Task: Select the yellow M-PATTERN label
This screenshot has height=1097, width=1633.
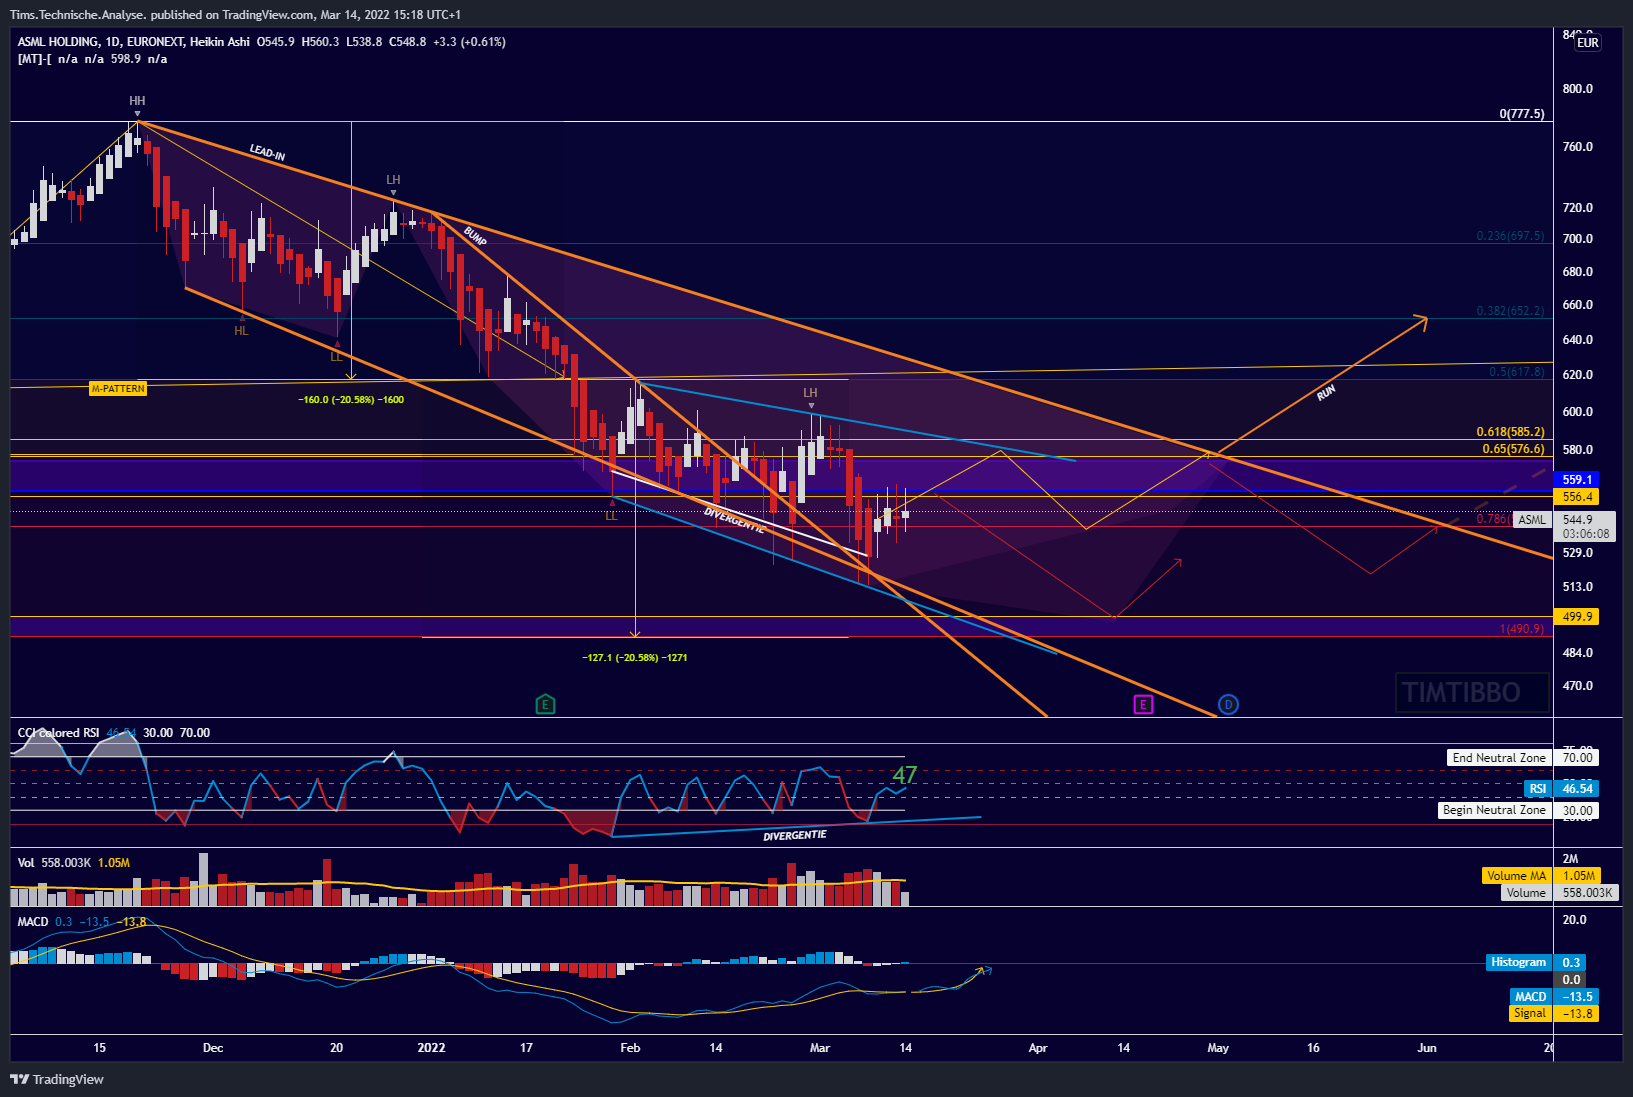Action: pos(118,388)
